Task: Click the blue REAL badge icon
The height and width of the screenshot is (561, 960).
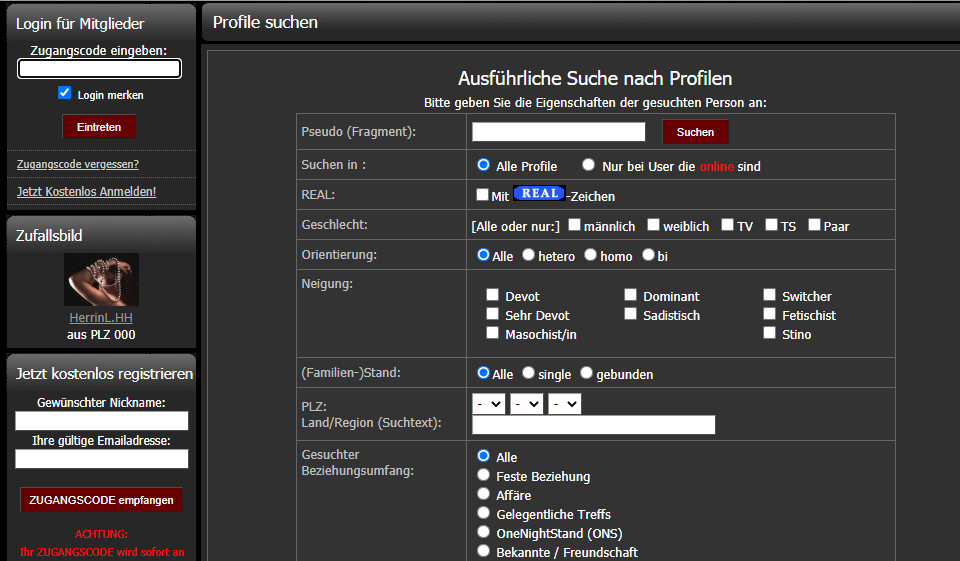Action: pos(539,194)
